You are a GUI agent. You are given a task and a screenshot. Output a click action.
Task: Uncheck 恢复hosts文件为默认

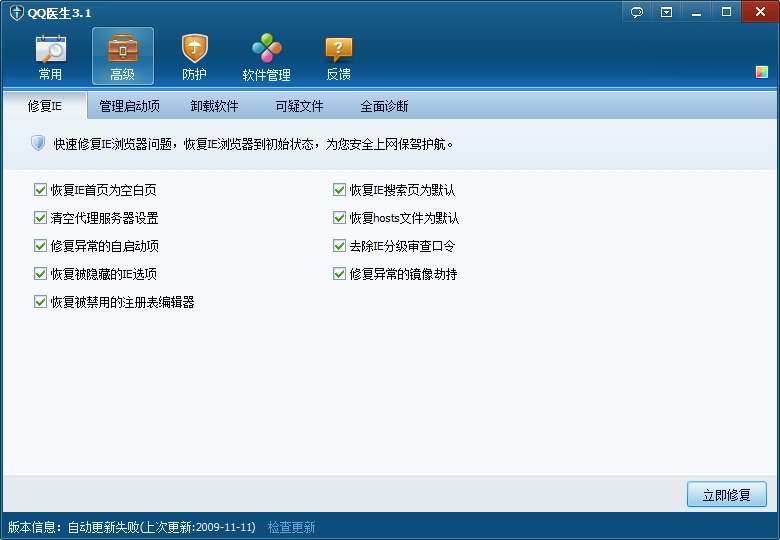[339, 218]
